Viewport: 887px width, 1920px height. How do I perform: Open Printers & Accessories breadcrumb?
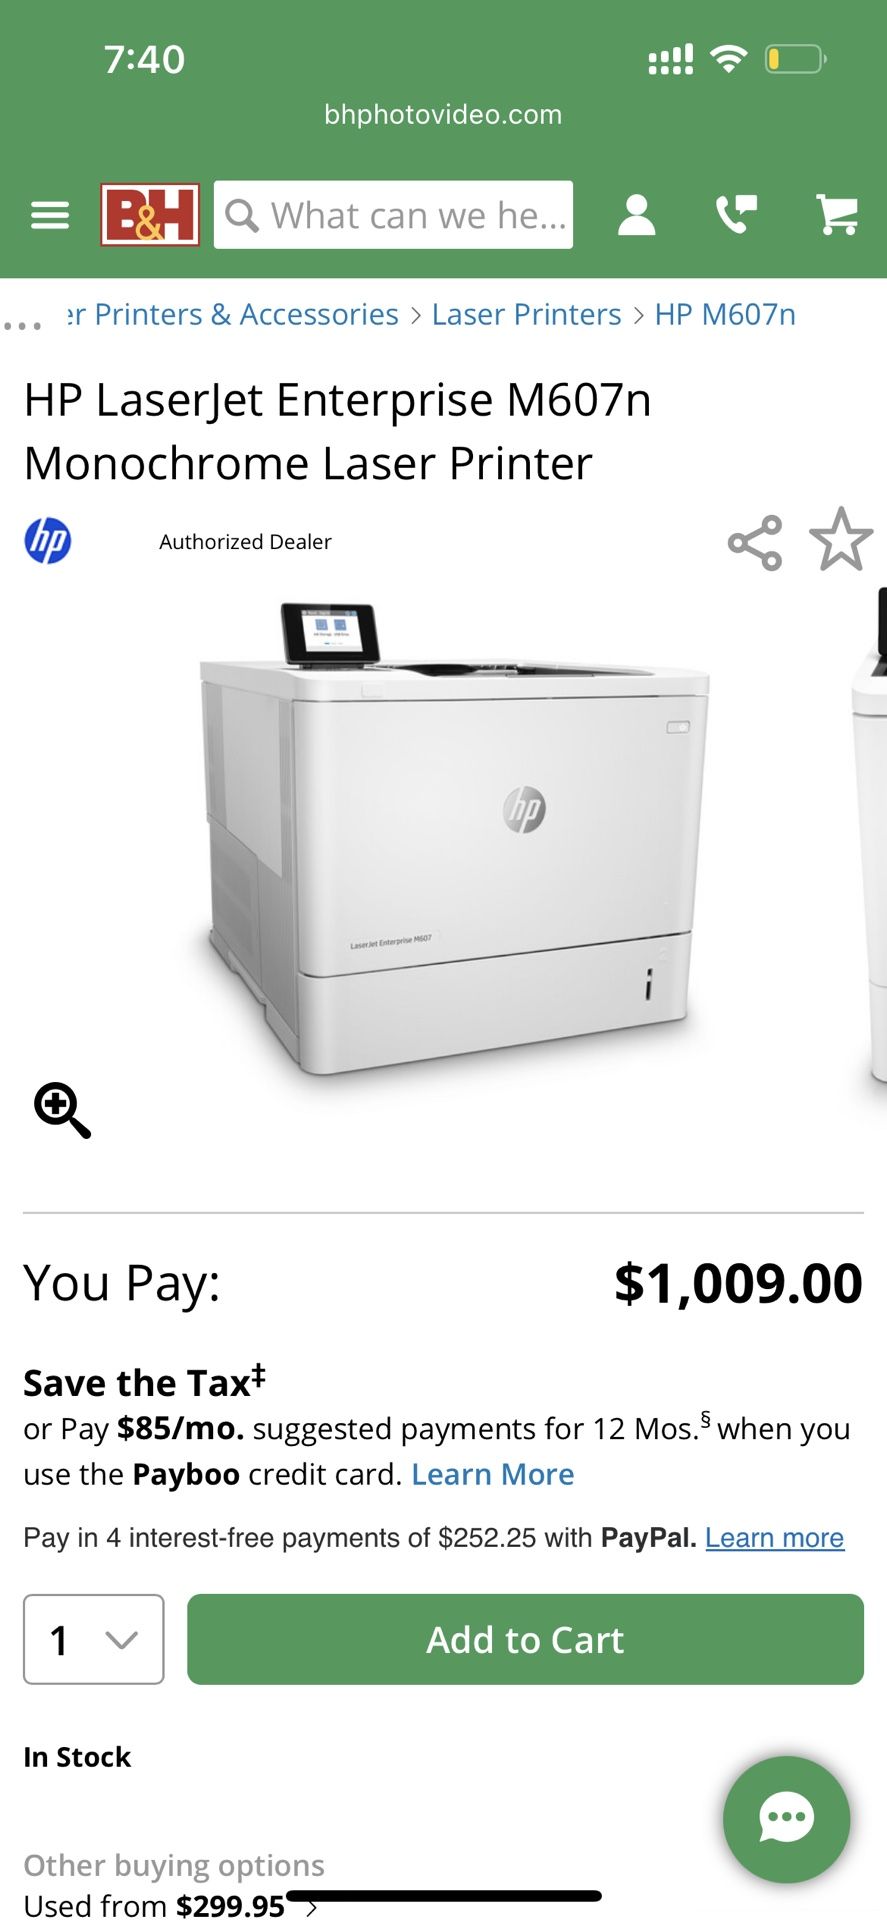click(x=232, y=314)
